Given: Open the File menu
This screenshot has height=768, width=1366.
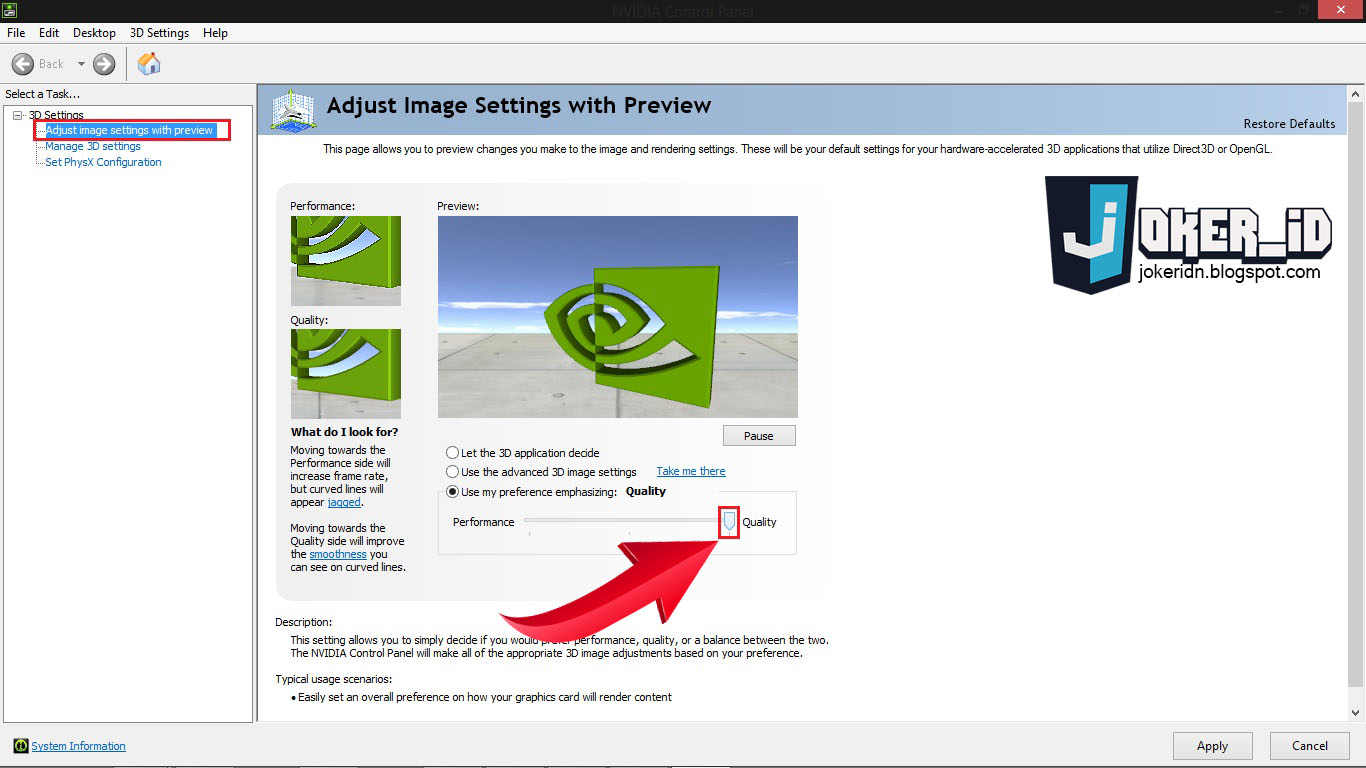Looking at the screenshot, I should 16,33.
